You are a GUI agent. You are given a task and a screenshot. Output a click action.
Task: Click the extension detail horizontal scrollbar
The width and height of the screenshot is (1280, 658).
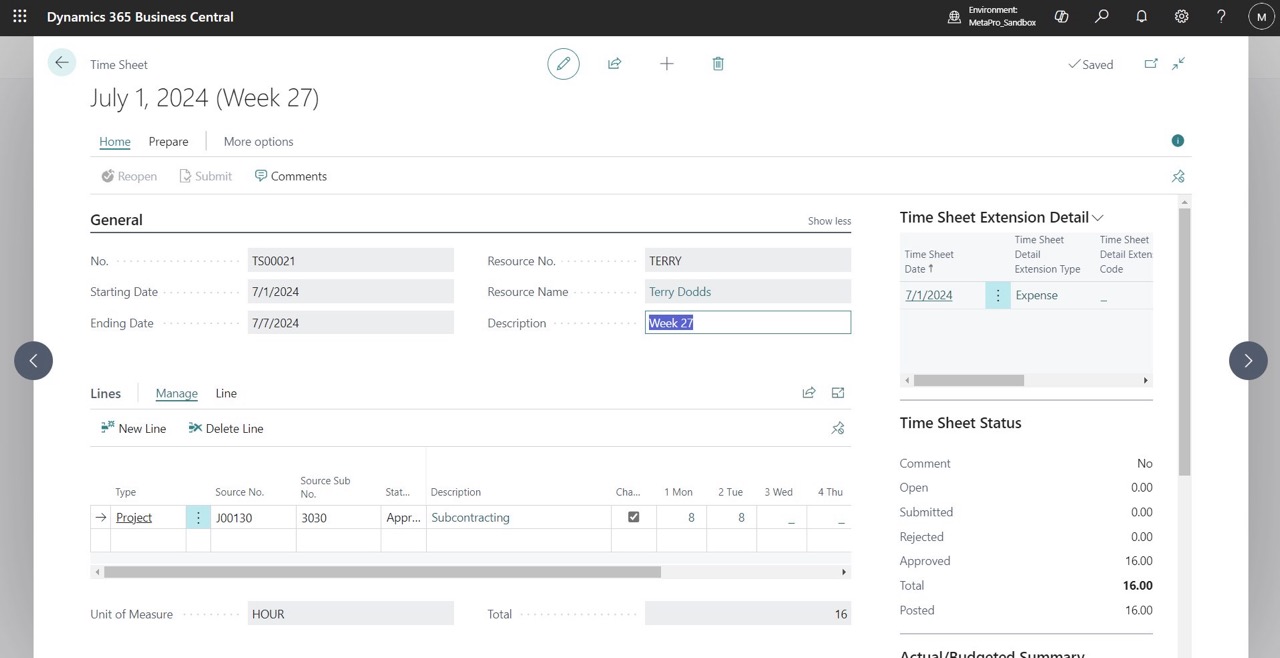969,380
